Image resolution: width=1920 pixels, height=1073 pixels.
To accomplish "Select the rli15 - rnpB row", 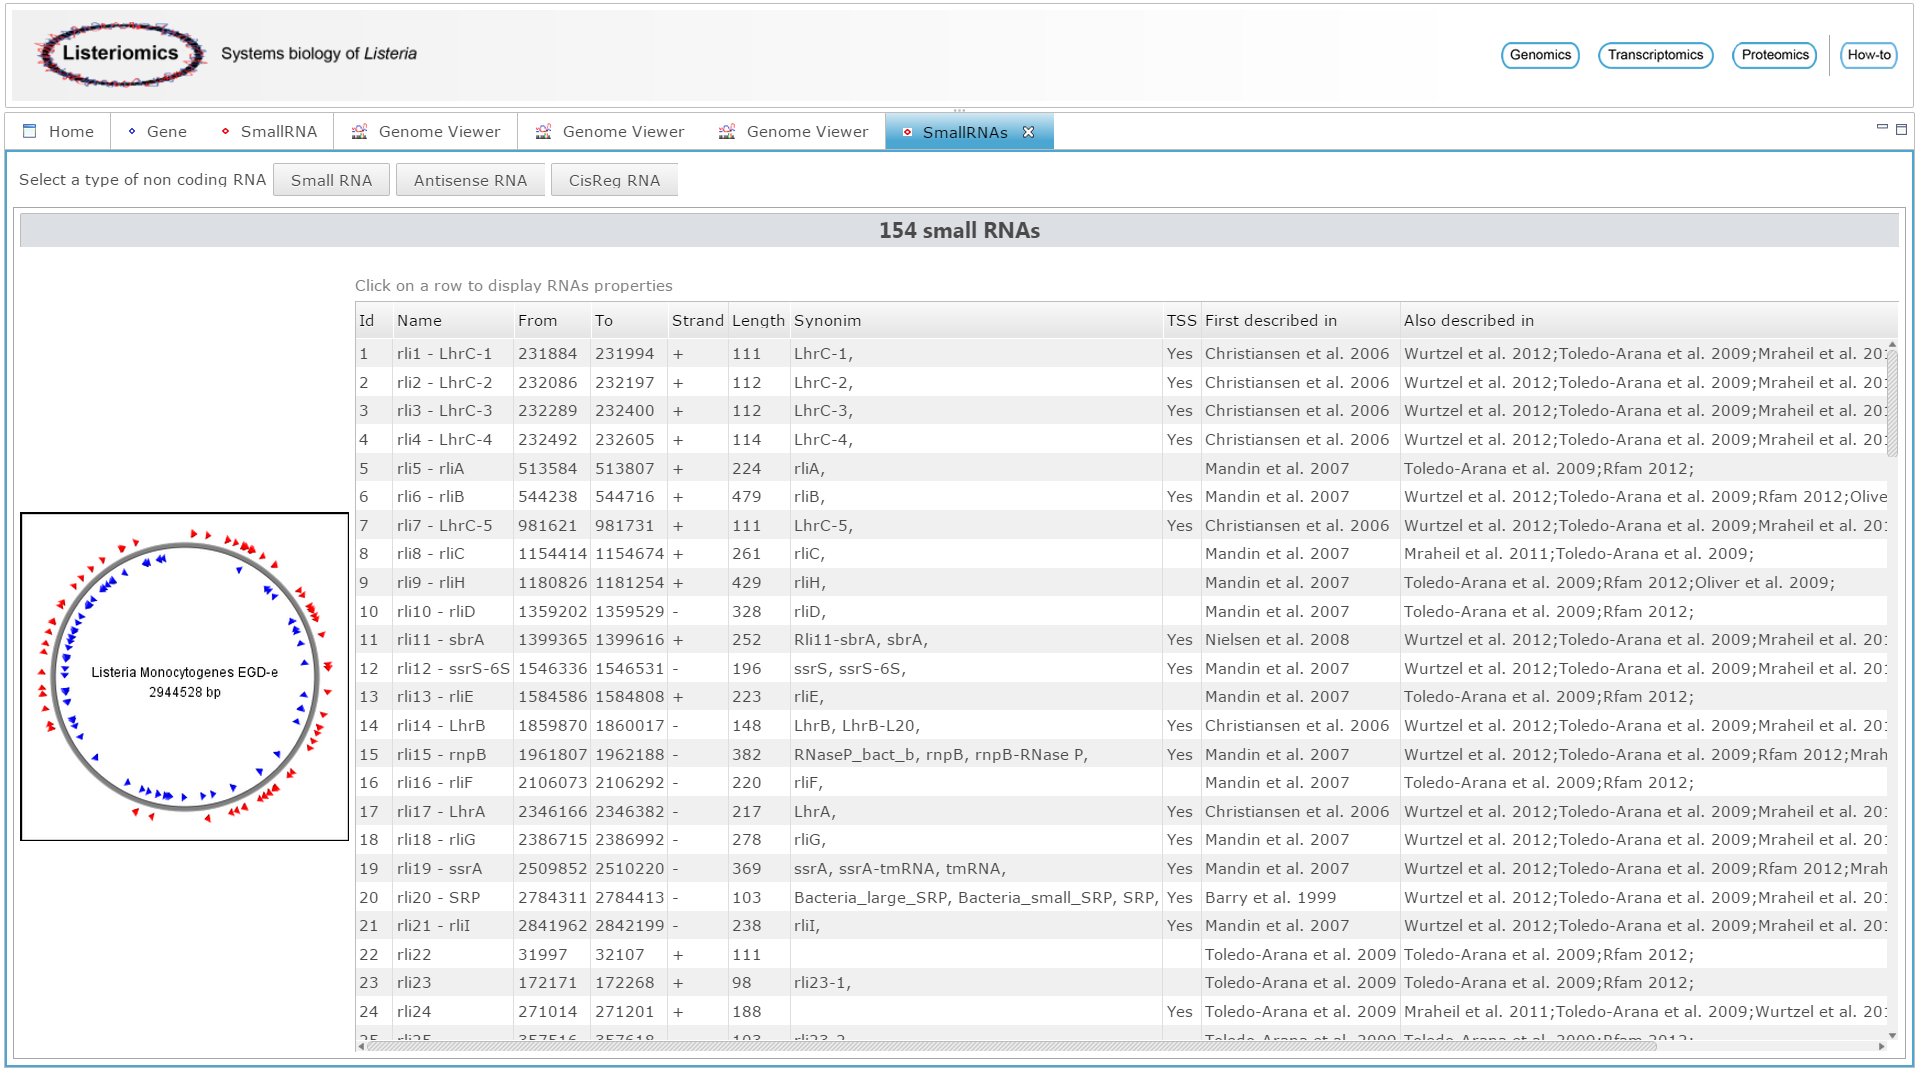I will click(x=441, y=755).
